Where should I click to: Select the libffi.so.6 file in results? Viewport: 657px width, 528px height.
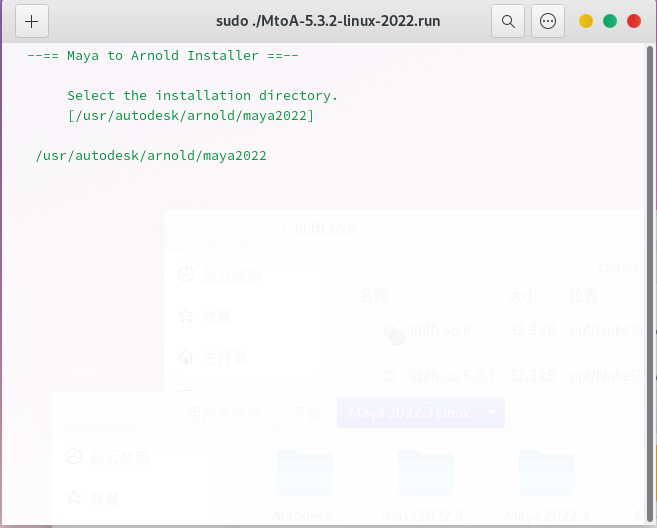pyautogui.click(x=440, y=329)
